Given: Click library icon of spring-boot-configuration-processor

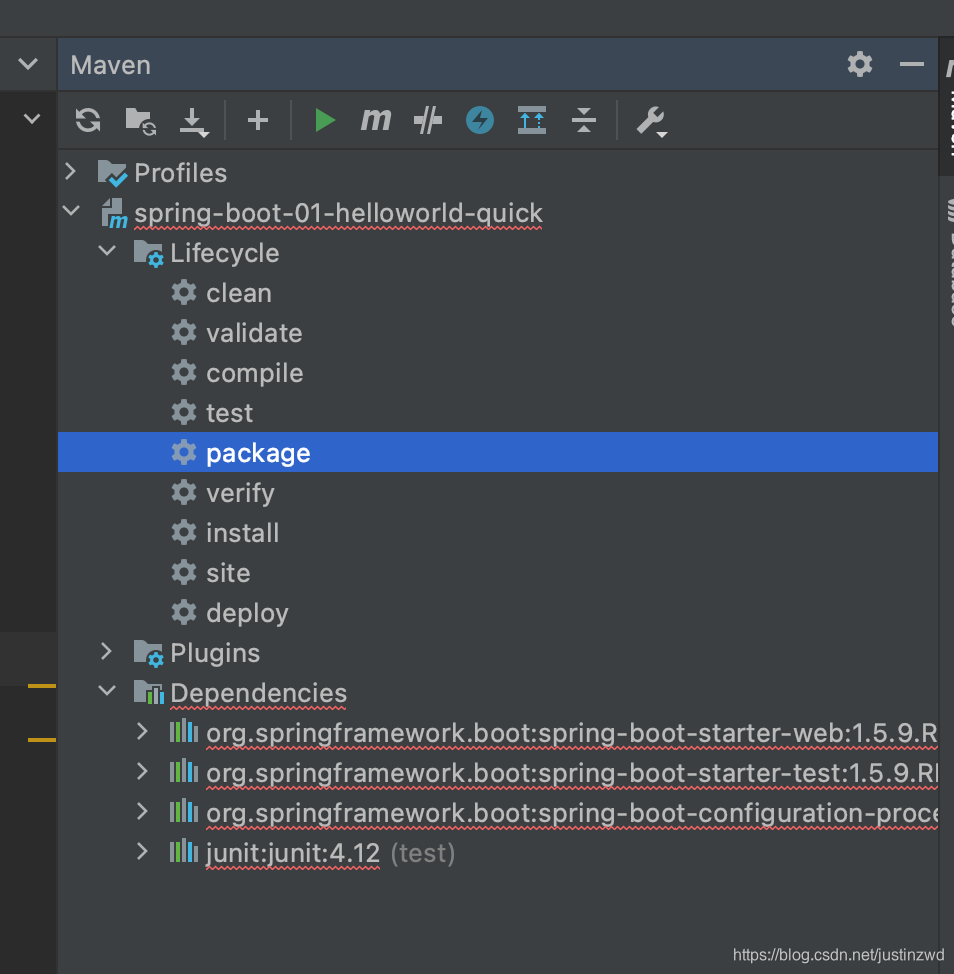Looking at the screenshot, I should pos(184,812).
